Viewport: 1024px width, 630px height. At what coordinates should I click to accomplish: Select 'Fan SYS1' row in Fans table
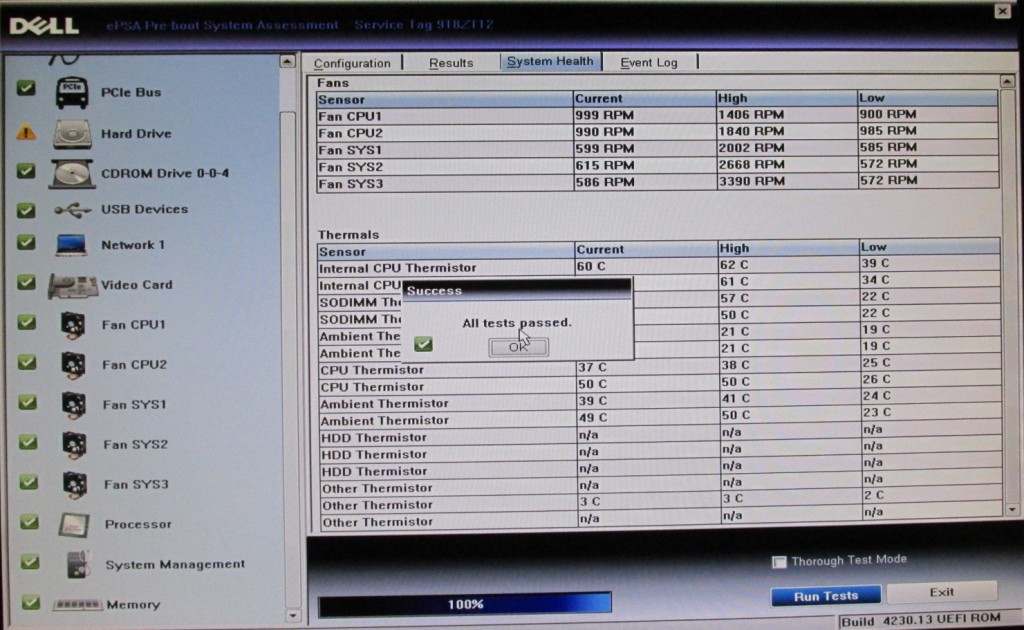657,149
